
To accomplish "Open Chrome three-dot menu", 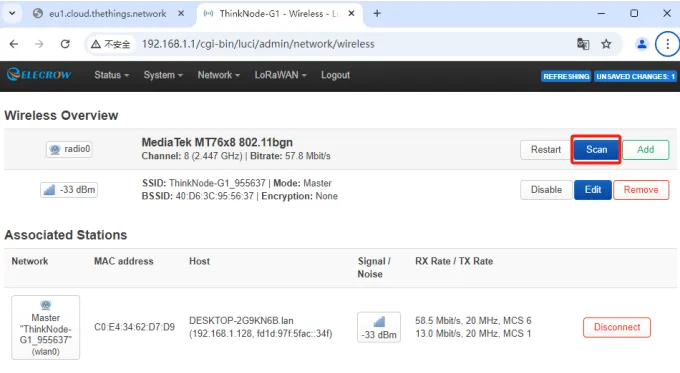I will point(667,44).
